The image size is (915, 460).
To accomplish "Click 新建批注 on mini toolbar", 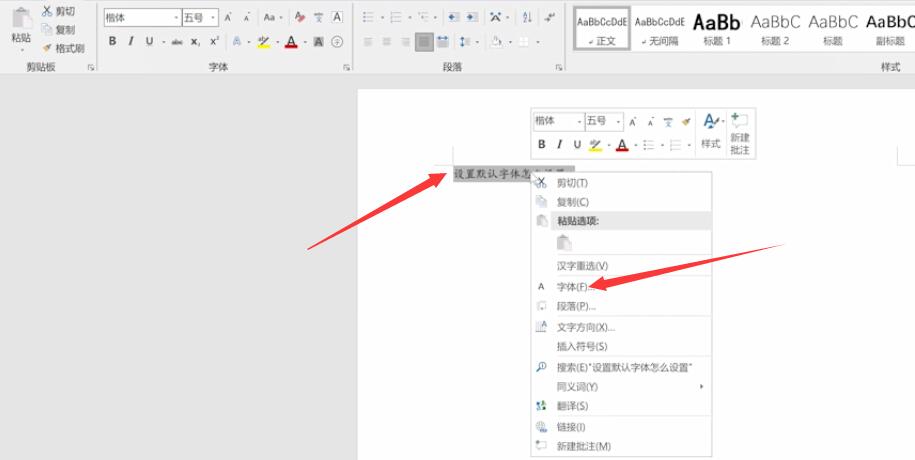I will click(x=740, y=133).
